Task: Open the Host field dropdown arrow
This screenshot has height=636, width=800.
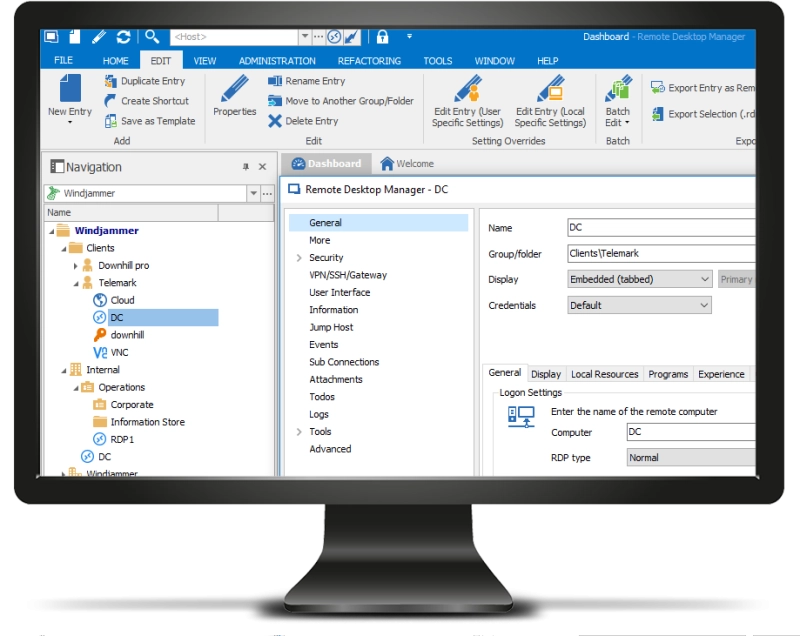Action: [x=305, y=36]
